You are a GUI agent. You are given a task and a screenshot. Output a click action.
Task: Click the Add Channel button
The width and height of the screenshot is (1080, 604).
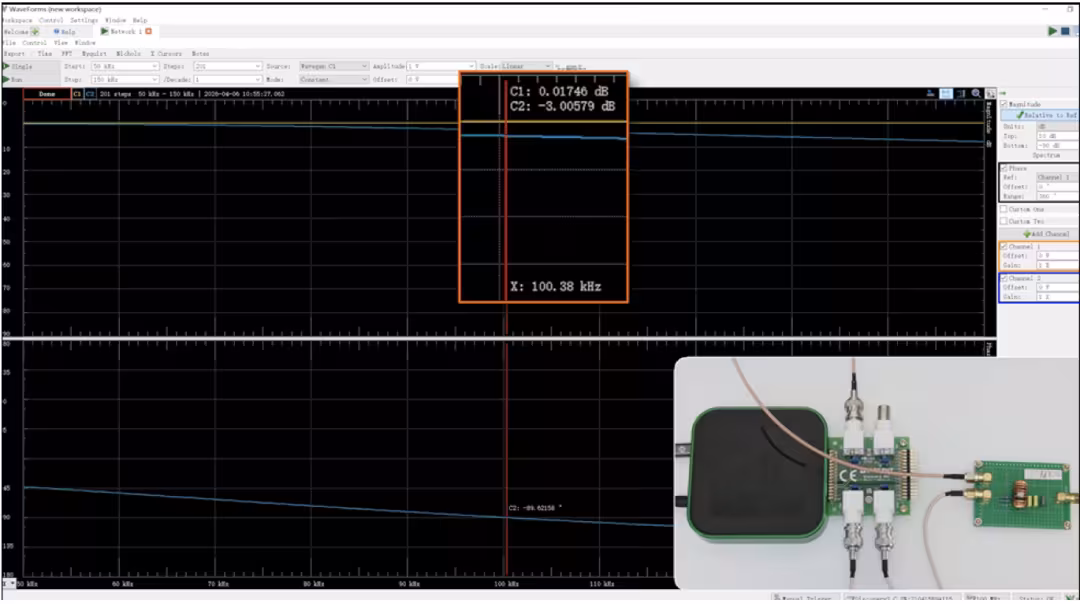[1040, 234]
